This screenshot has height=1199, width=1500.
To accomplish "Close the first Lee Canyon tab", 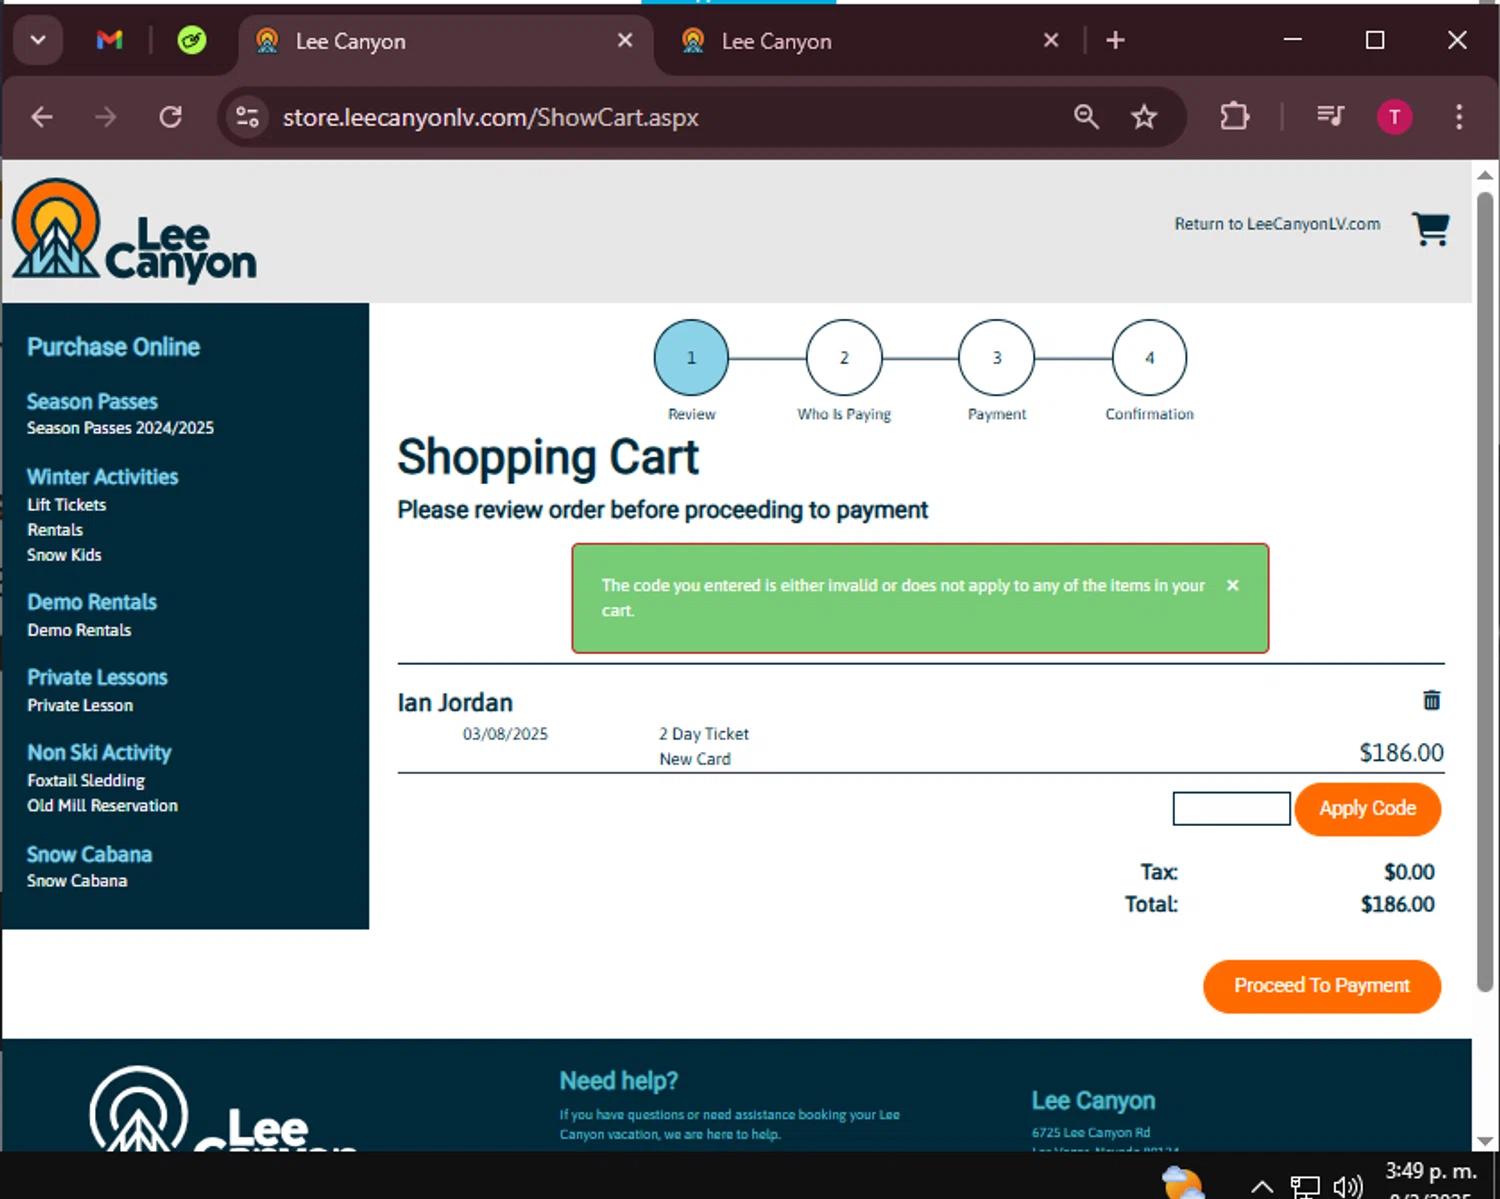I will click(x=625, y=41).
